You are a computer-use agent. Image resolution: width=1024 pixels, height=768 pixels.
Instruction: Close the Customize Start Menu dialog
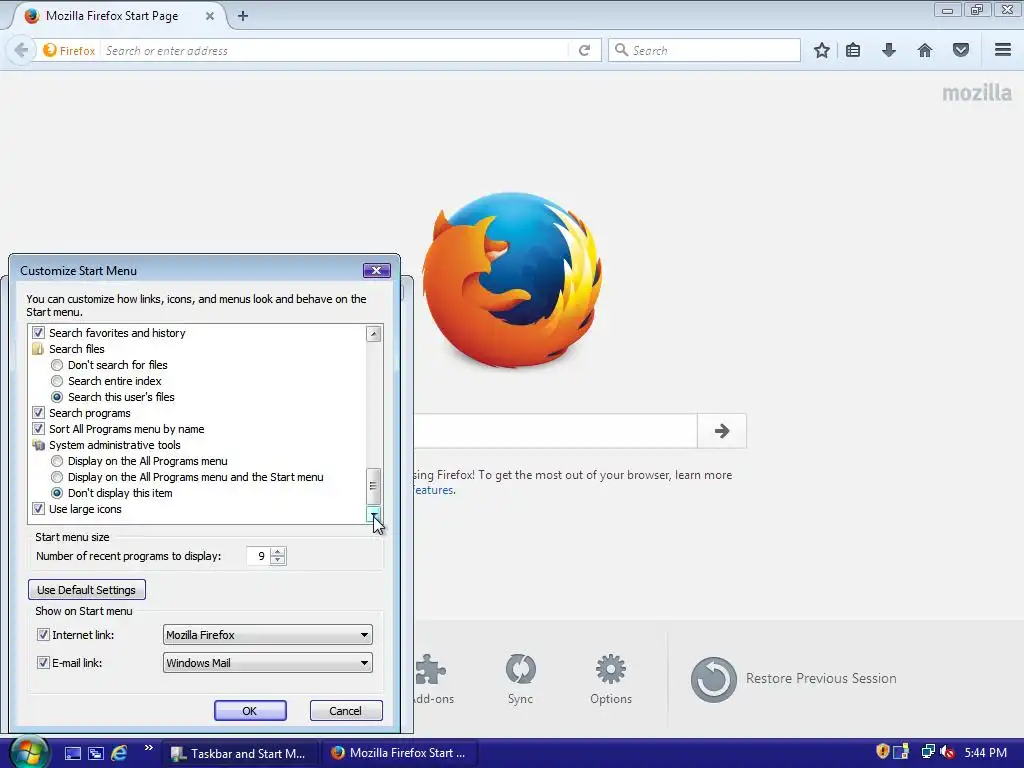point(377,270)
